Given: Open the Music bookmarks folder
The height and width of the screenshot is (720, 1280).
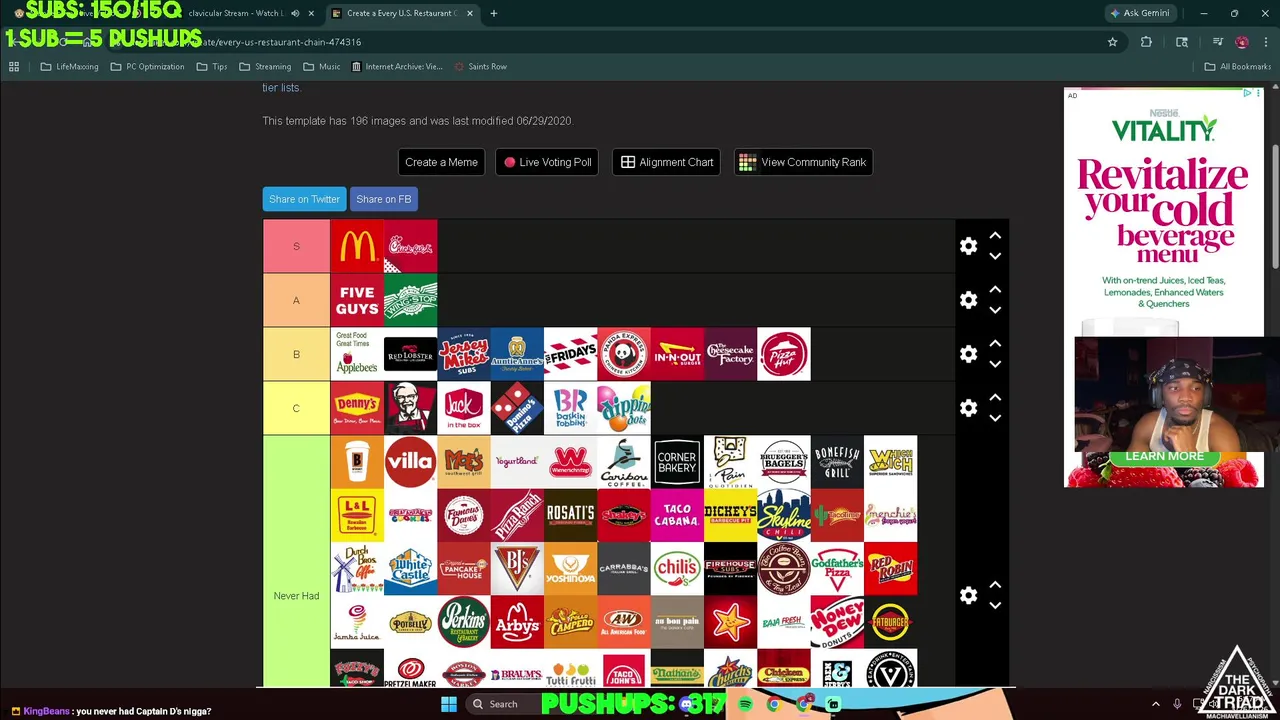Looking at the screenshot, I should point(322,67).
